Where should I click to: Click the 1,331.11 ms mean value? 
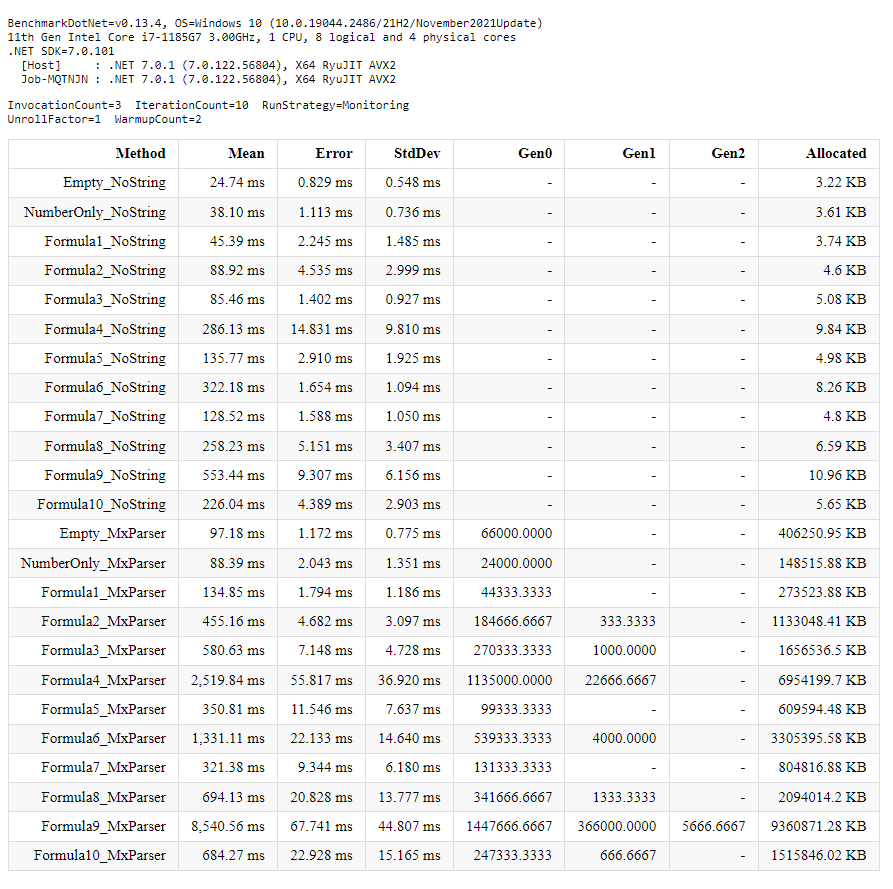tap(228, 738)
